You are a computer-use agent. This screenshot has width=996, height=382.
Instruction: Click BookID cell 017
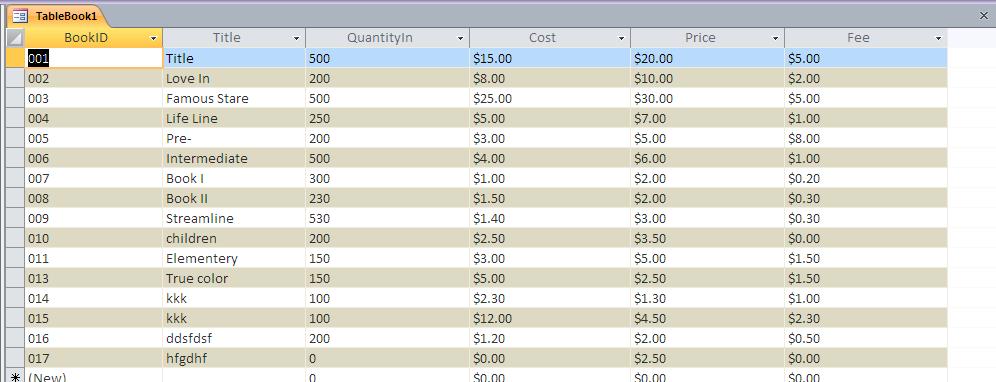pyautogui.click(x=94, y=358)
